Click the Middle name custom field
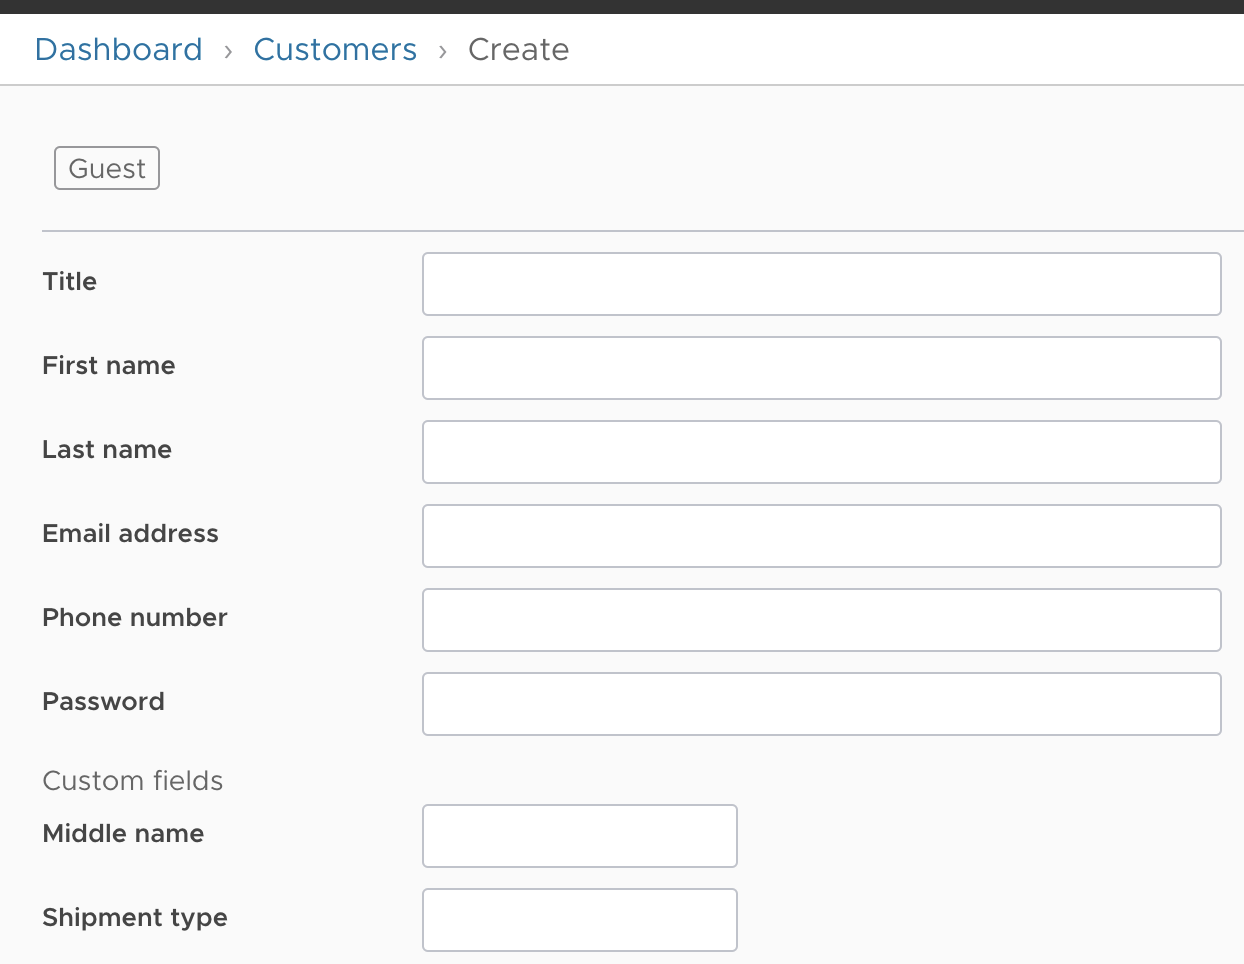Viewport: 1244px width, 964px height. coord(579,836)
